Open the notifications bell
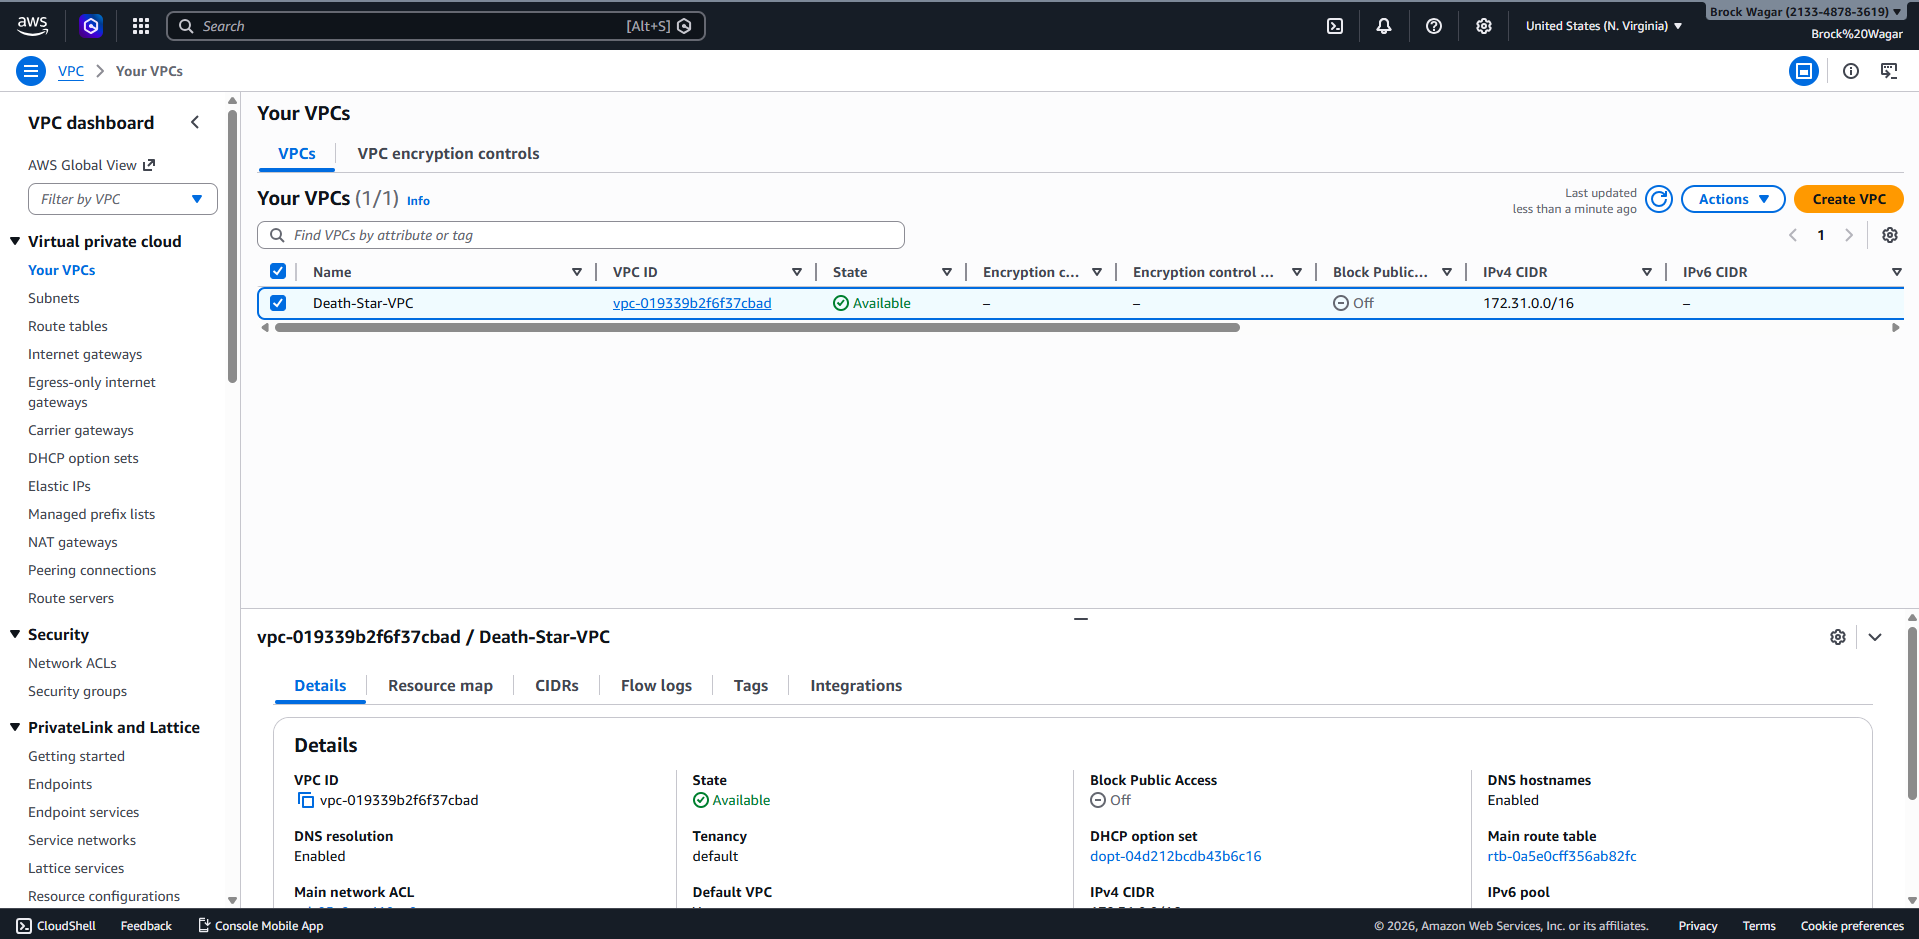1919x939 pixels. [1384, 26]
